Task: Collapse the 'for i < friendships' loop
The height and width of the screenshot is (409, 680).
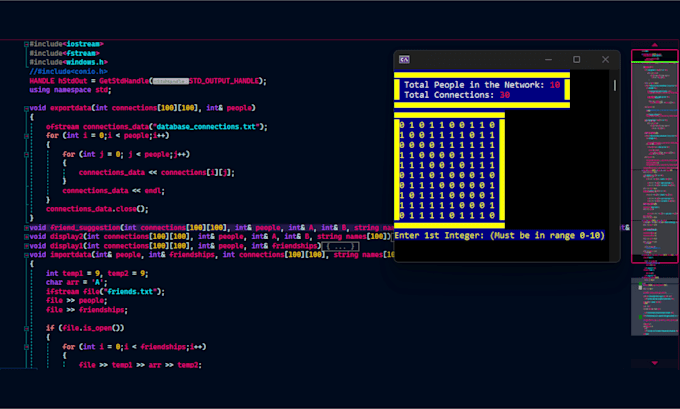Action: 26,347
